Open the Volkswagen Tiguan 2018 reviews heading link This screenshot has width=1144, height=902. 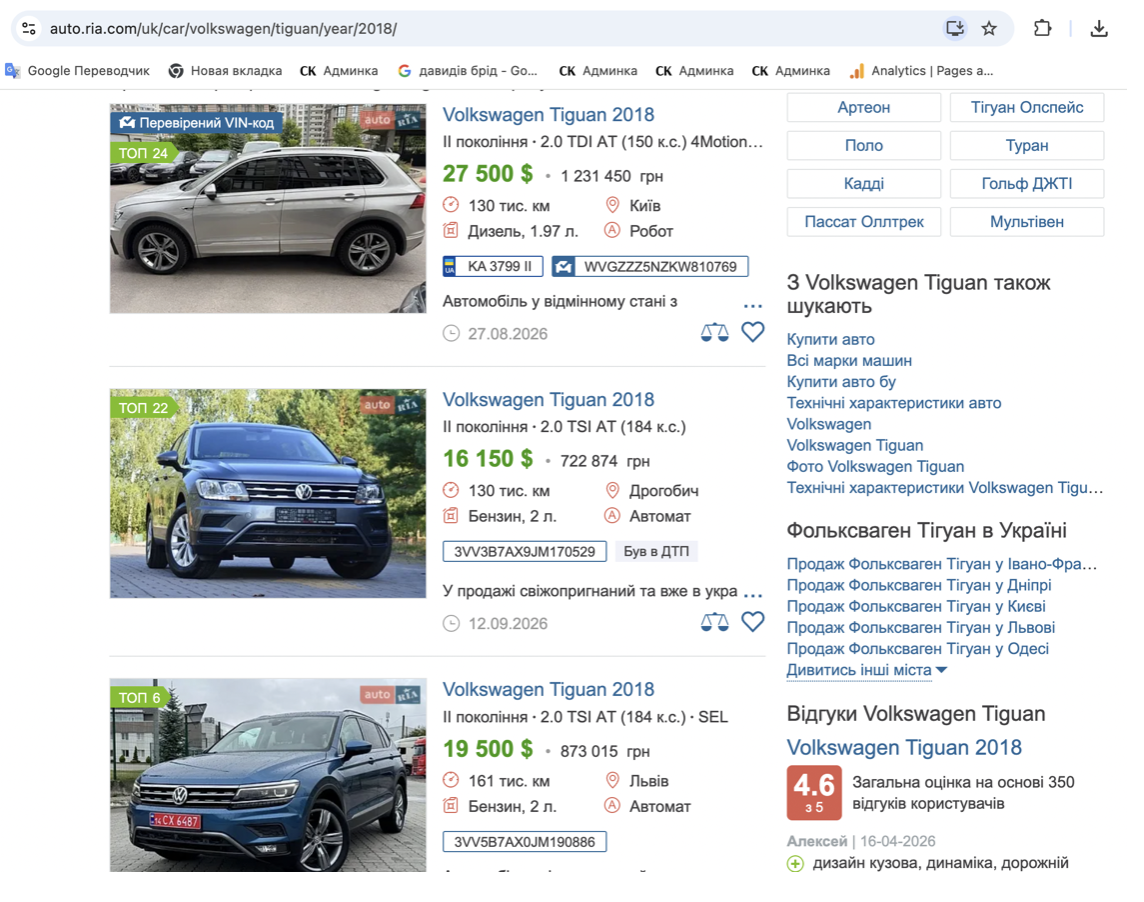(904, 747)
